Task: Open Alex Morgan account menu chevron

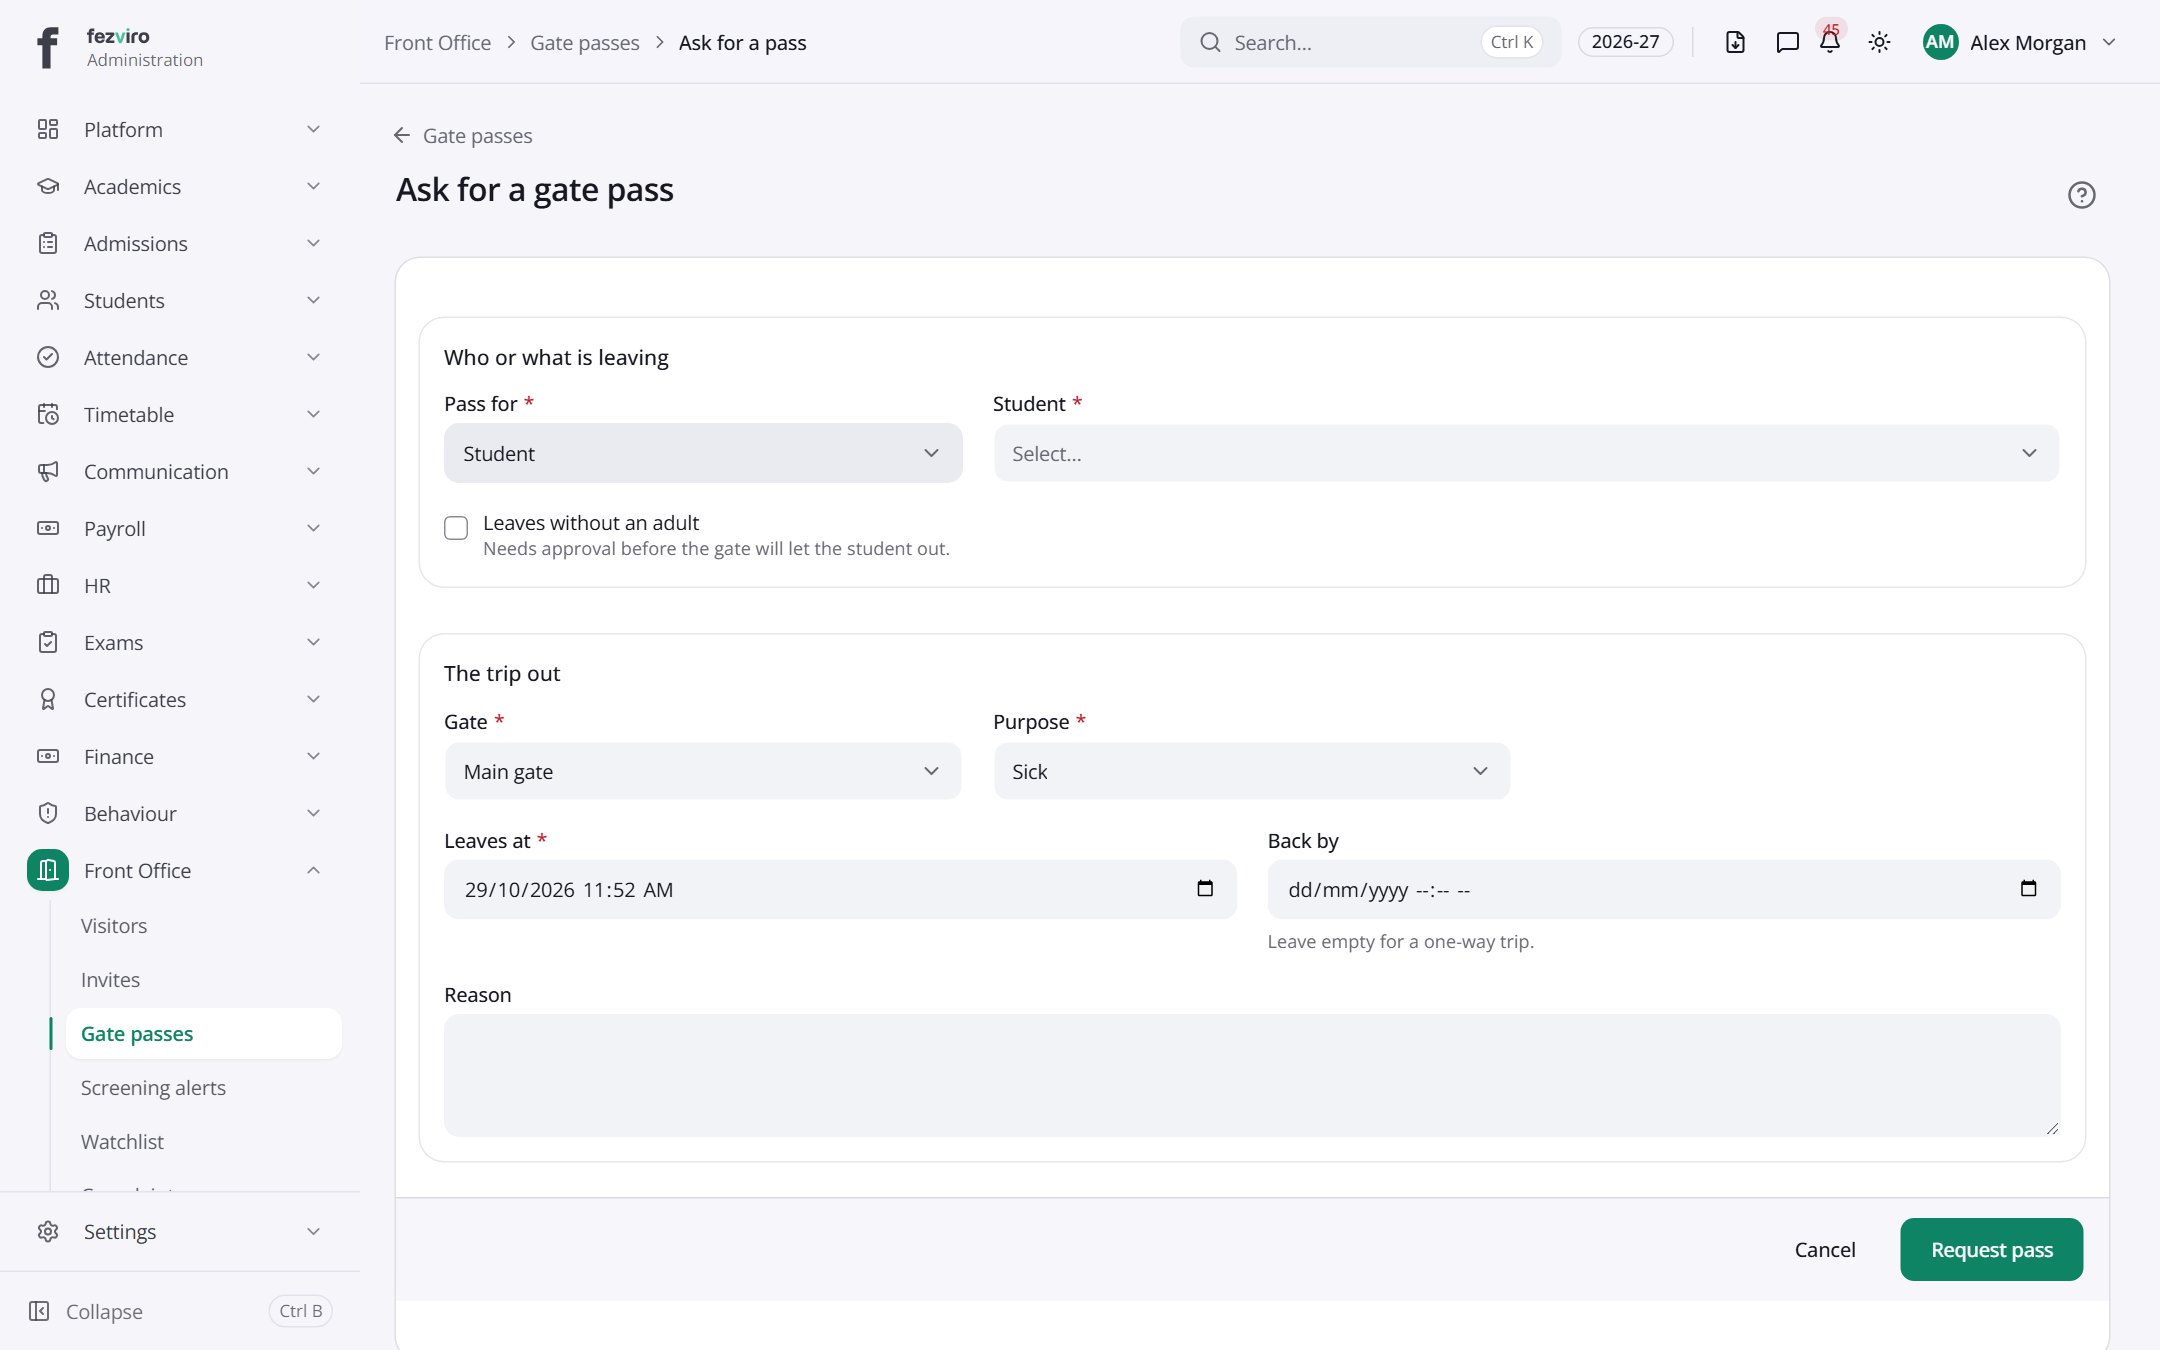Action: pyautogui.click(x=2109, y=42)
